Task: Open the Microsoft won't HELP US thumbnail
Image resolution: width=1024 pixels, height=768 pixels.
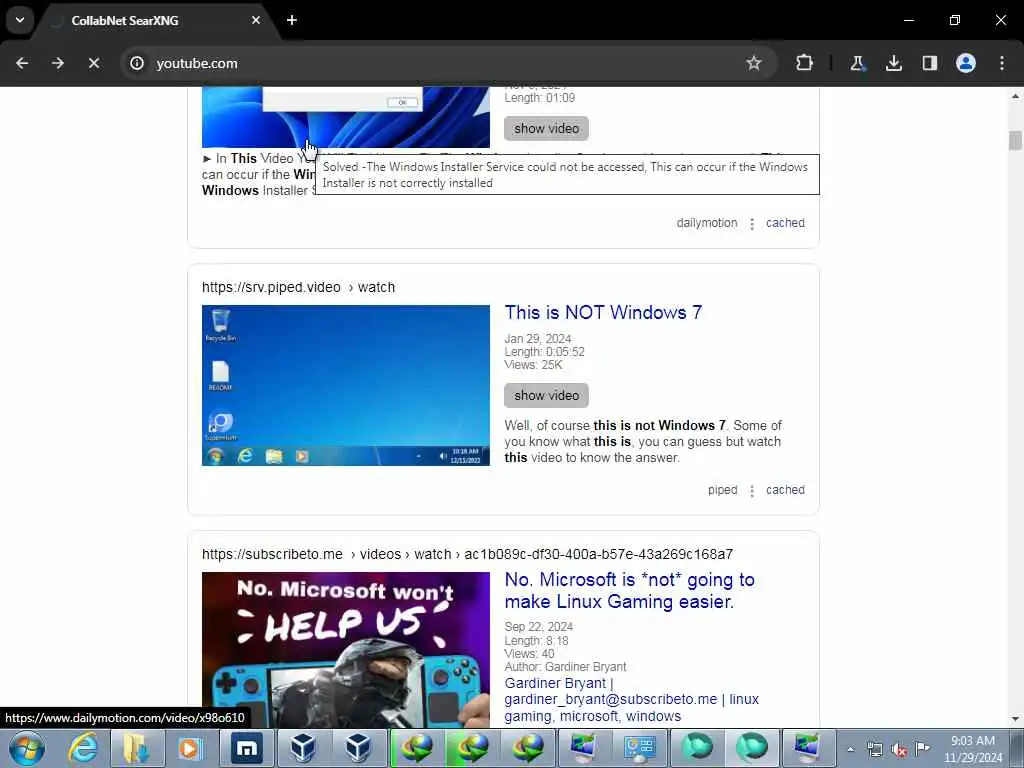Action: click(x=345, y=650)
